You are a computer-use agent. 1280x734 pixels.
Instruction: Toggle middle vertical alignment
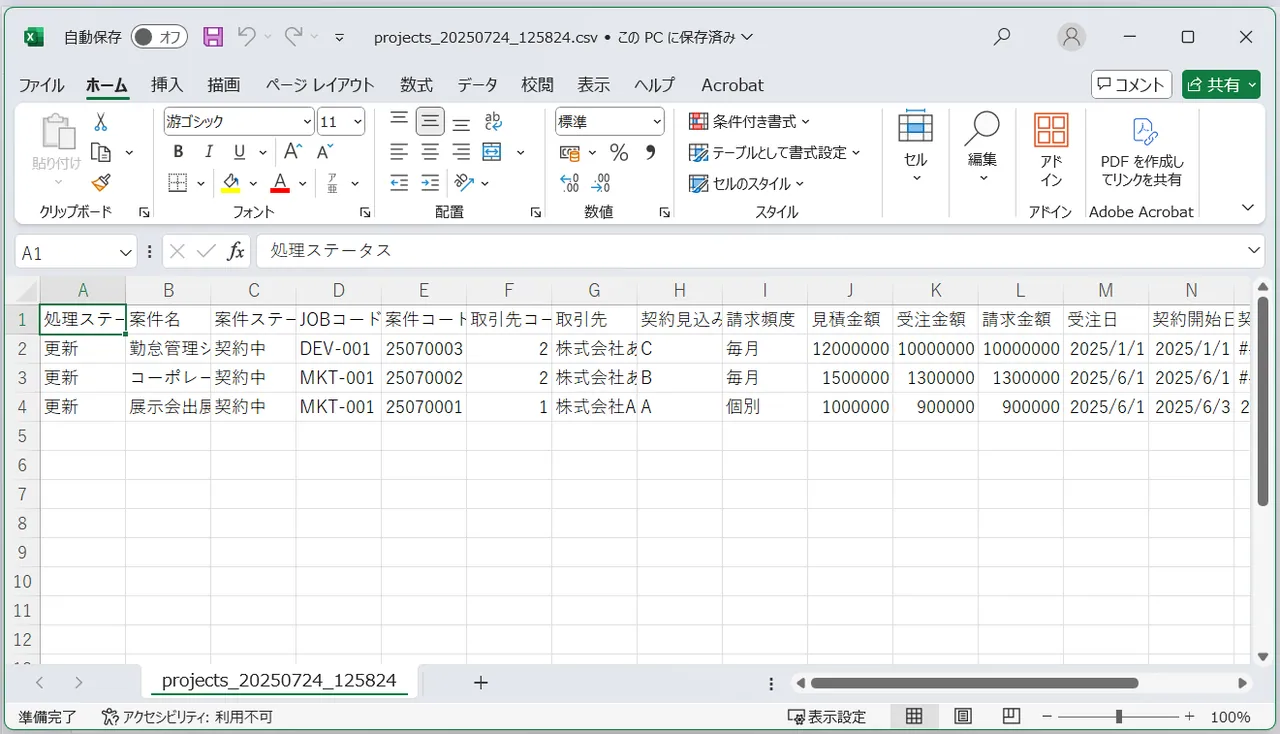click(430, 122)
